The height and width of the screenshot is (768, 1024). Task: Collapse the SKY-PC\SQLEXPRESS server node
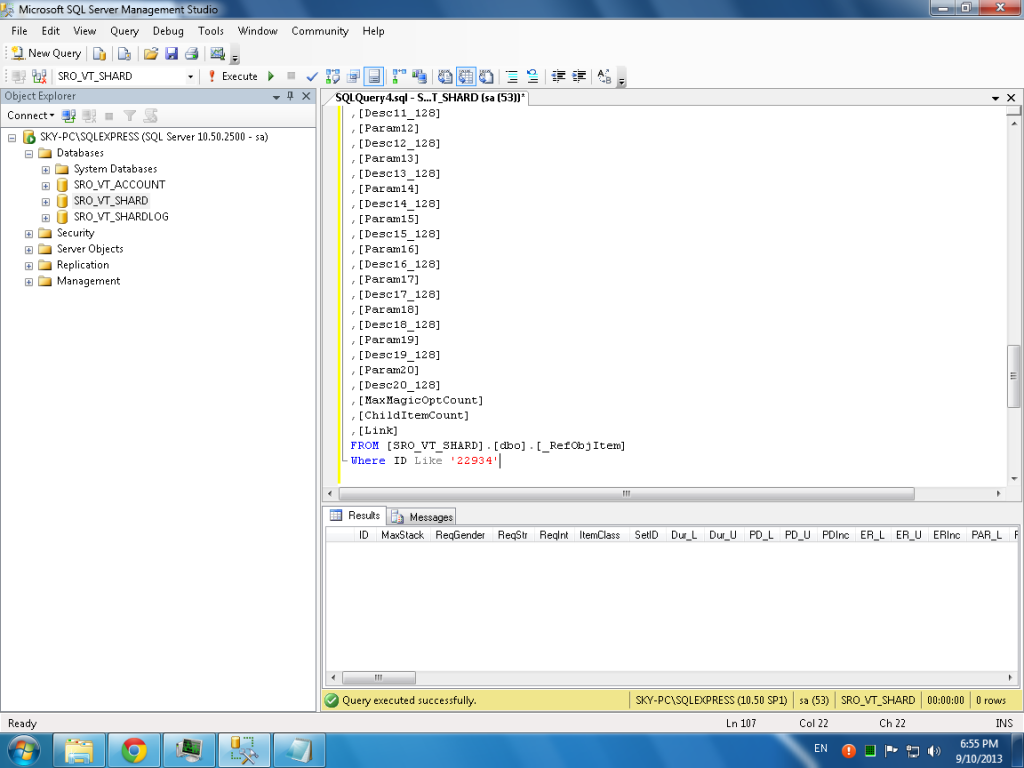(12, 137)
